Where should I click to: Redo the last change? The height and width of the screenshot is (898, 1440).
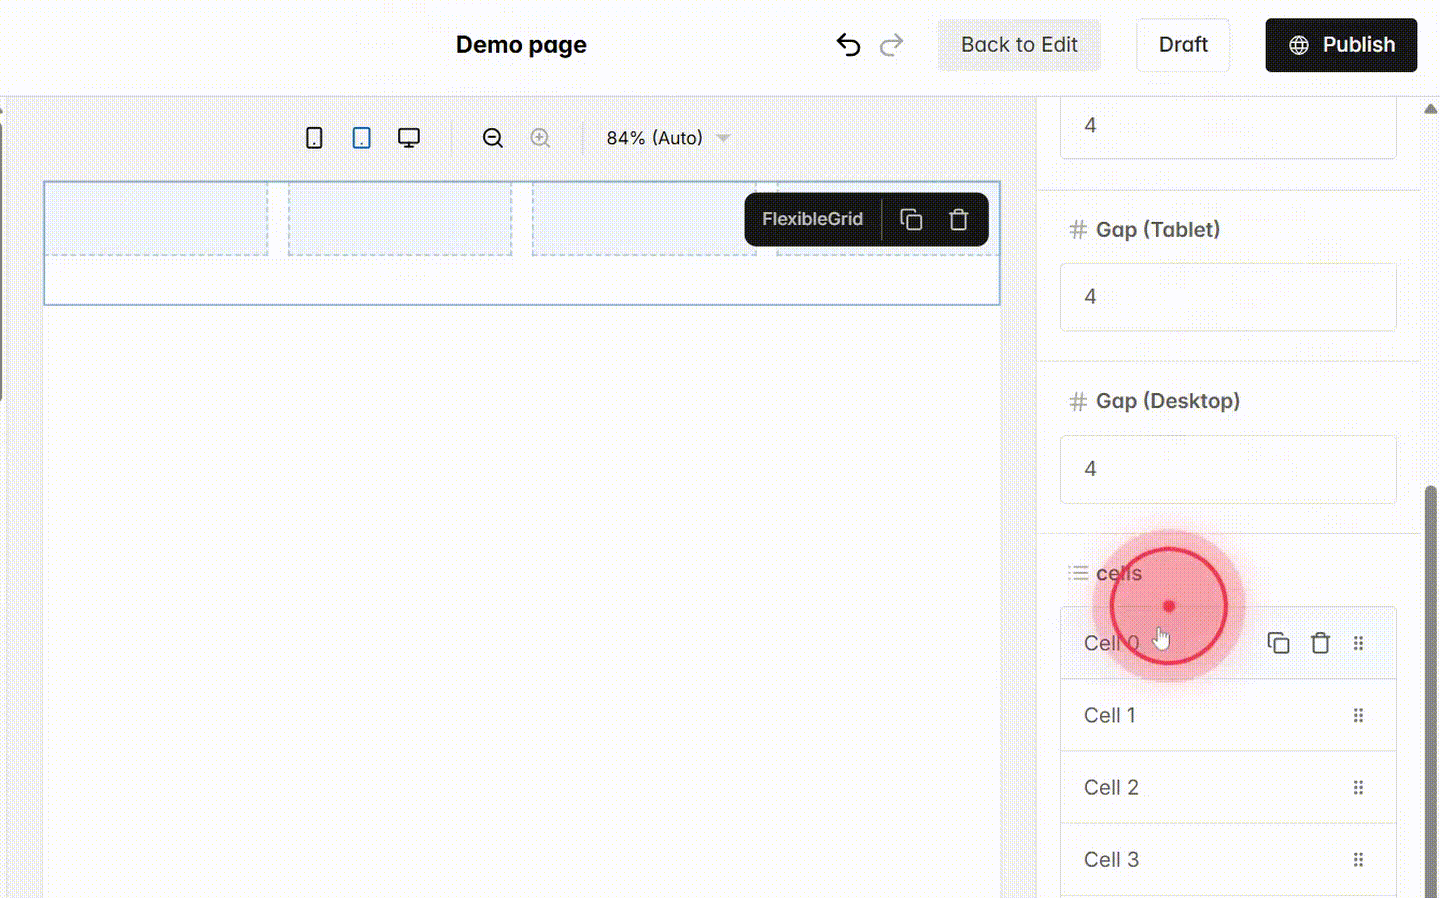(x=891, y=44)
